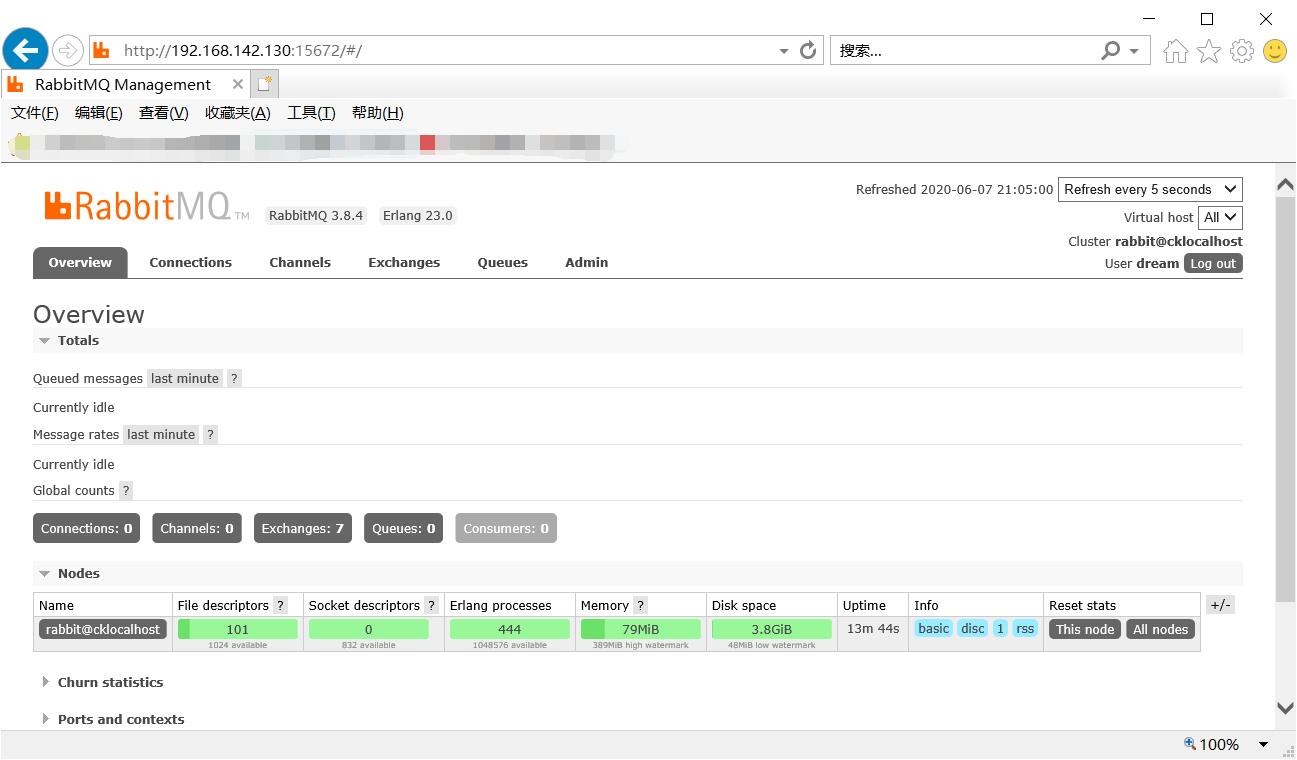
Task: Click the Queues: 0 count button
Action: click(404, 528)
